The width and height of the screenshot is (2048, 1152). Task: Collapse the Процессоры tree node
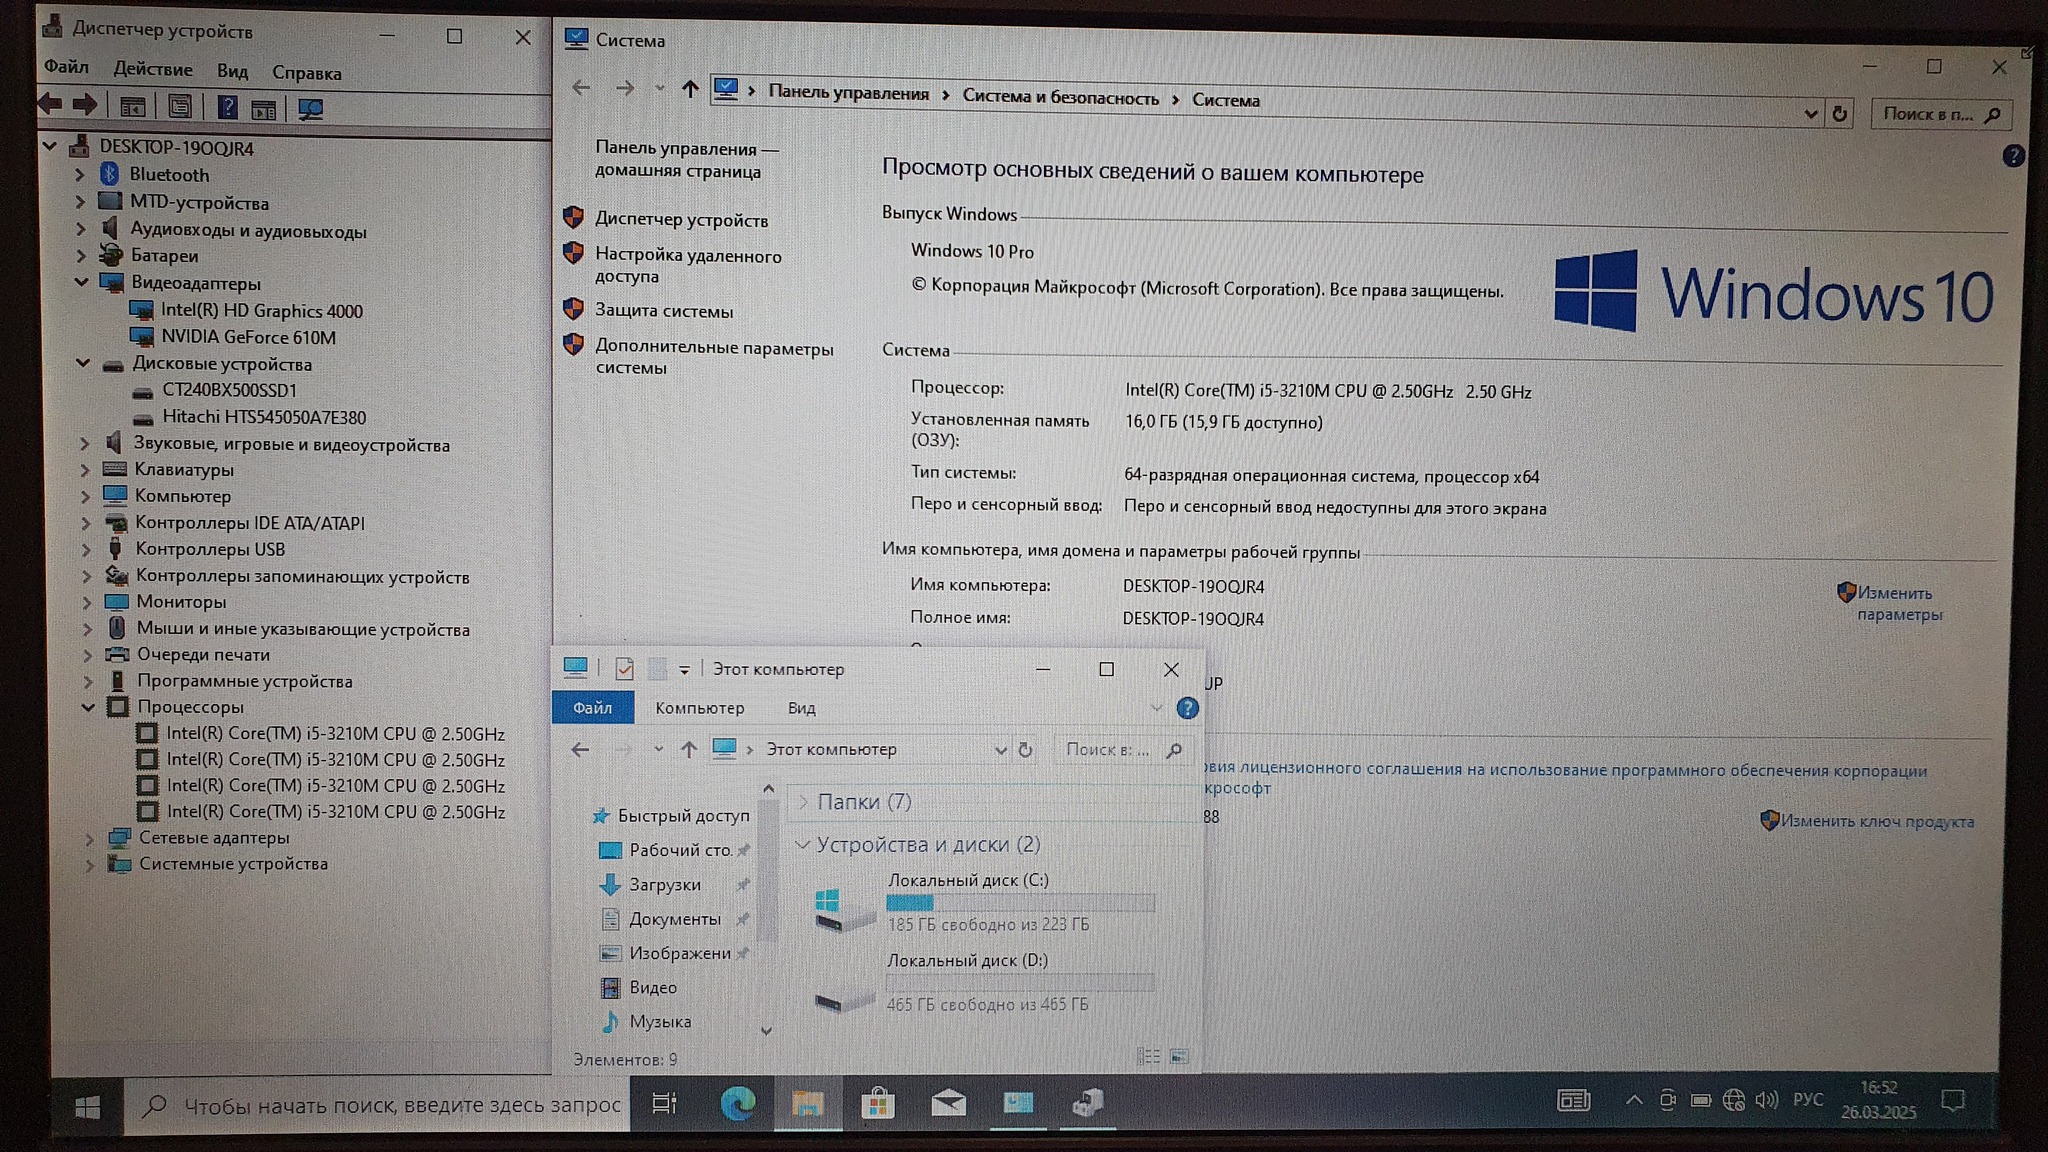88,707
